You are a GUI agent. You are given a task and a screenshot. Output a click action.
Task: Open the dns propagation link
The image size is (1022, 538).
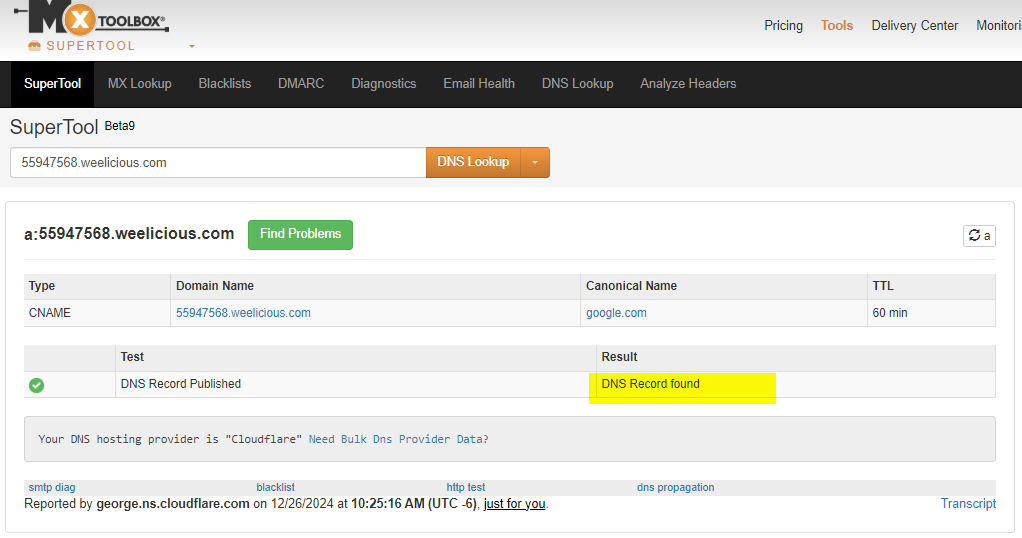[x=676, y=487]
